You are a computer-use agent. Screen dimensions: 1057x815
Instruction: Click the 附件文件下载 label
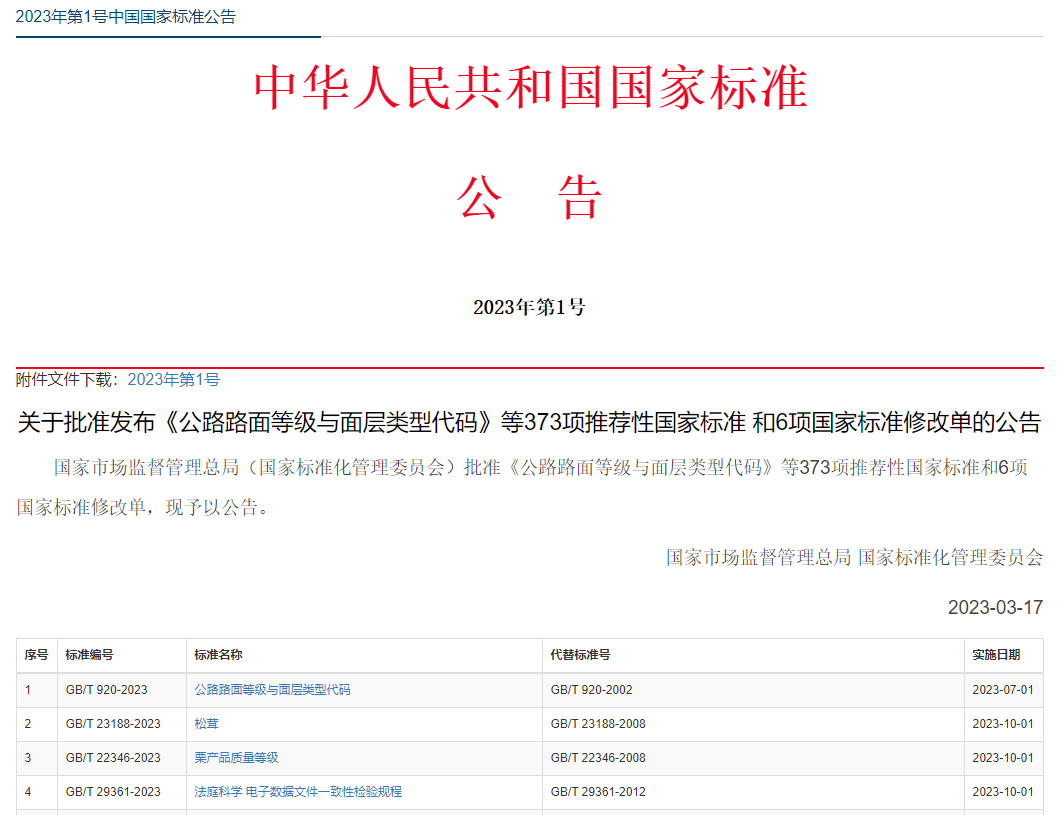pyautogui.click(x=60, y=379)
